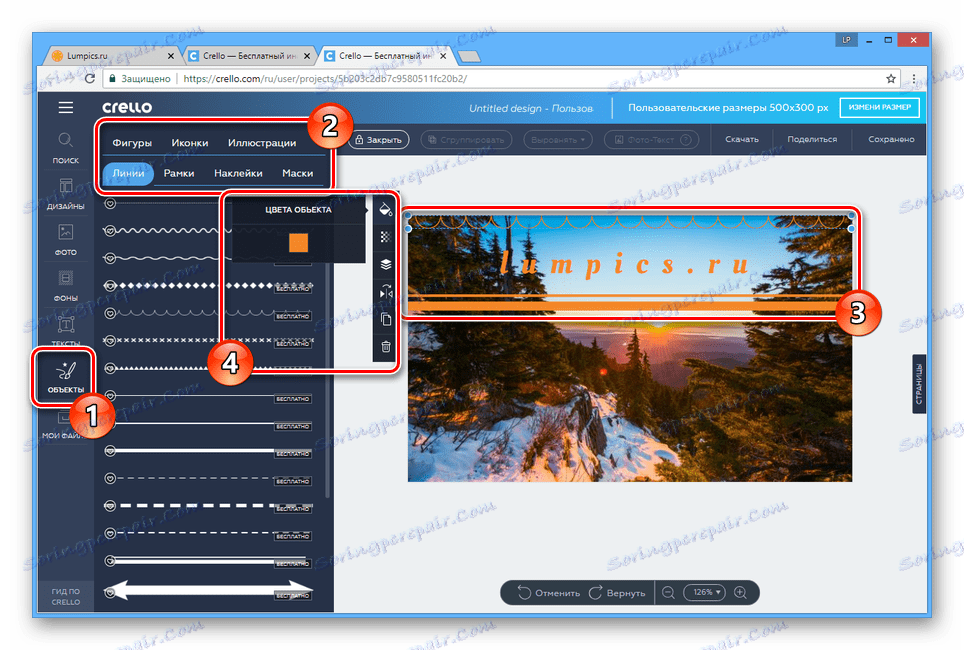Click Вернуть to redo
Image resolution: width=964 pixels, height=650 pixels.
pos(617,593)
